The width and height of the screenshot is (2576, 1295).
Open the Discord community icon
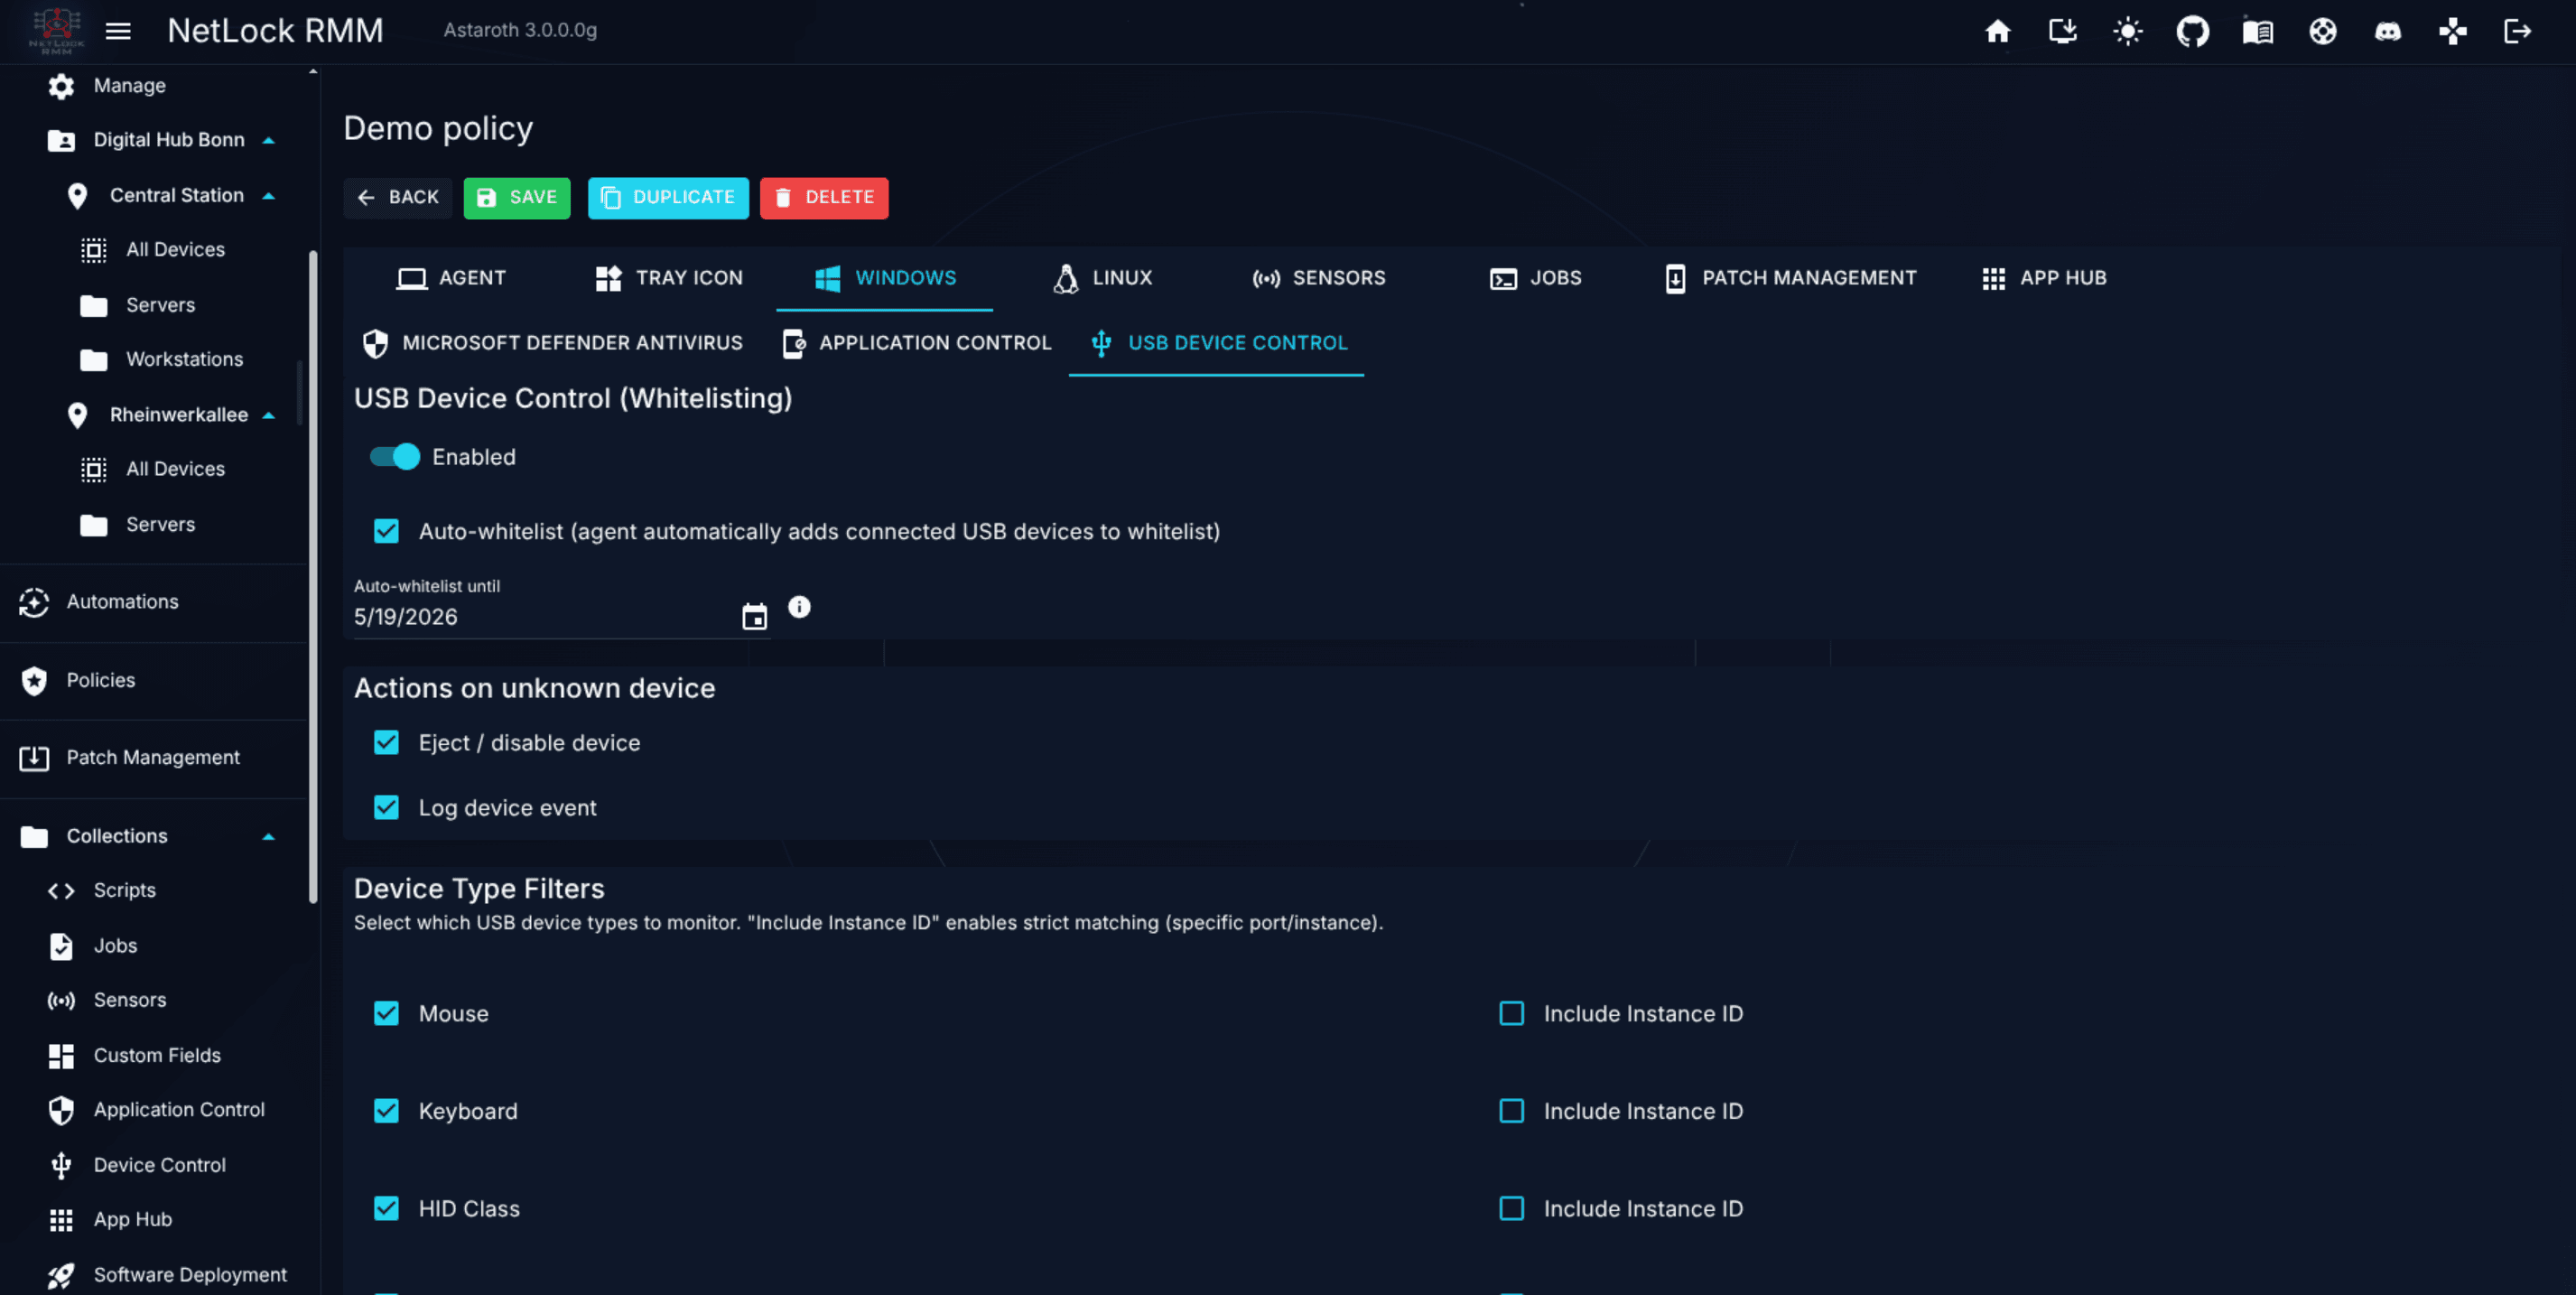[2387, 31]
